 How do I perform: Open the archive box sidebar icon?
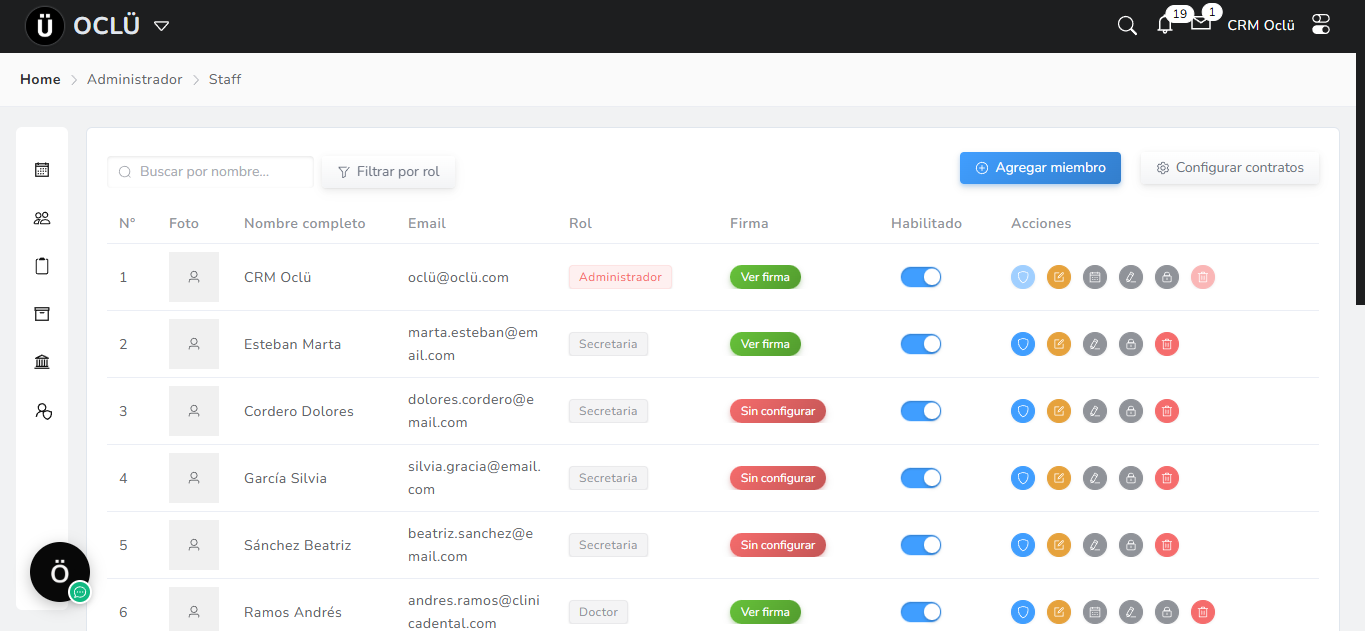[42, 314]
